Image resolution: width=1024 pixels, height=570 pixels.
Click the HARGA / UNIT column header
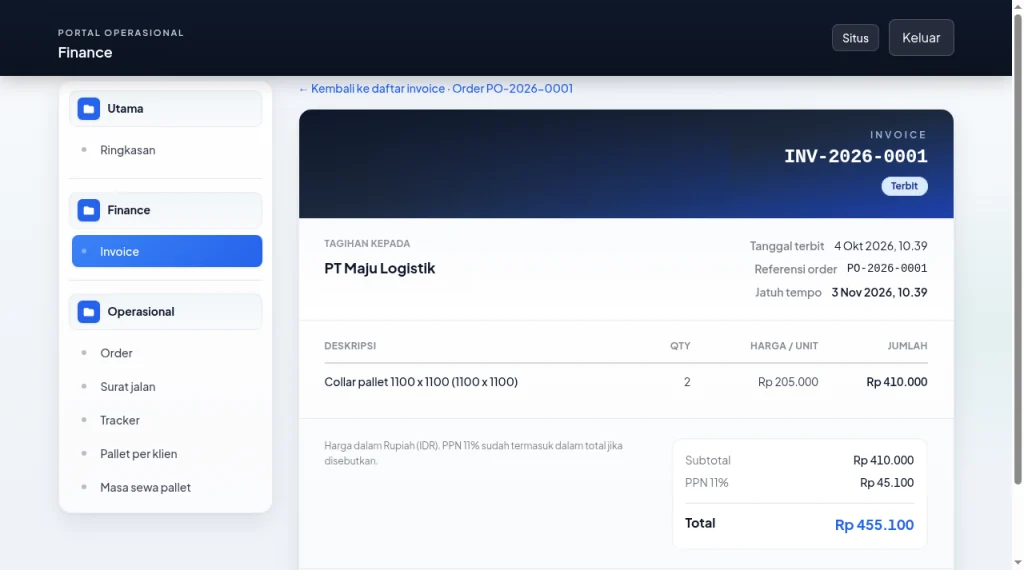click(784, 346)
